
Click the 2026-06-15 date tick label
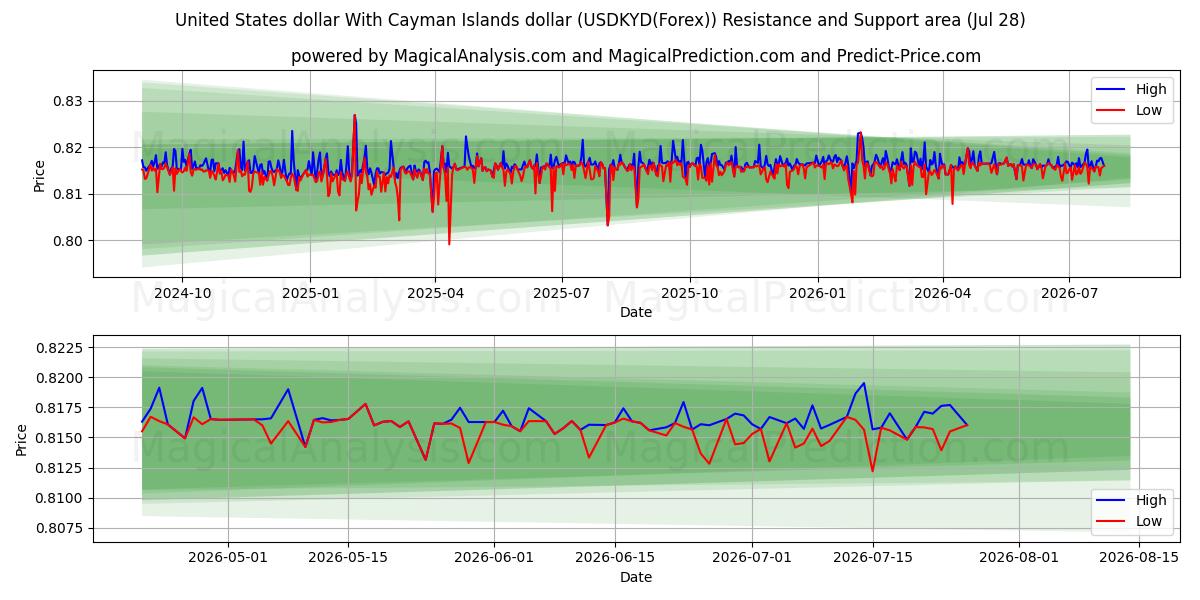click(614, 558)
